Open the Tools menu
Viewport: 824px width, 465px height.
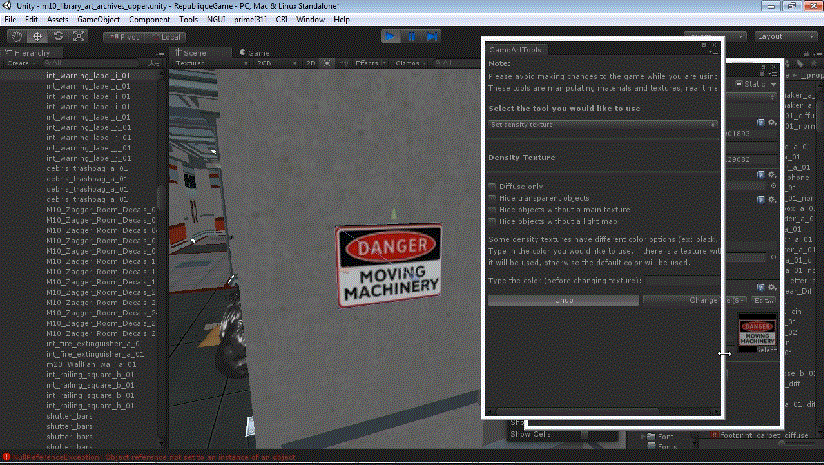[188, 19]
